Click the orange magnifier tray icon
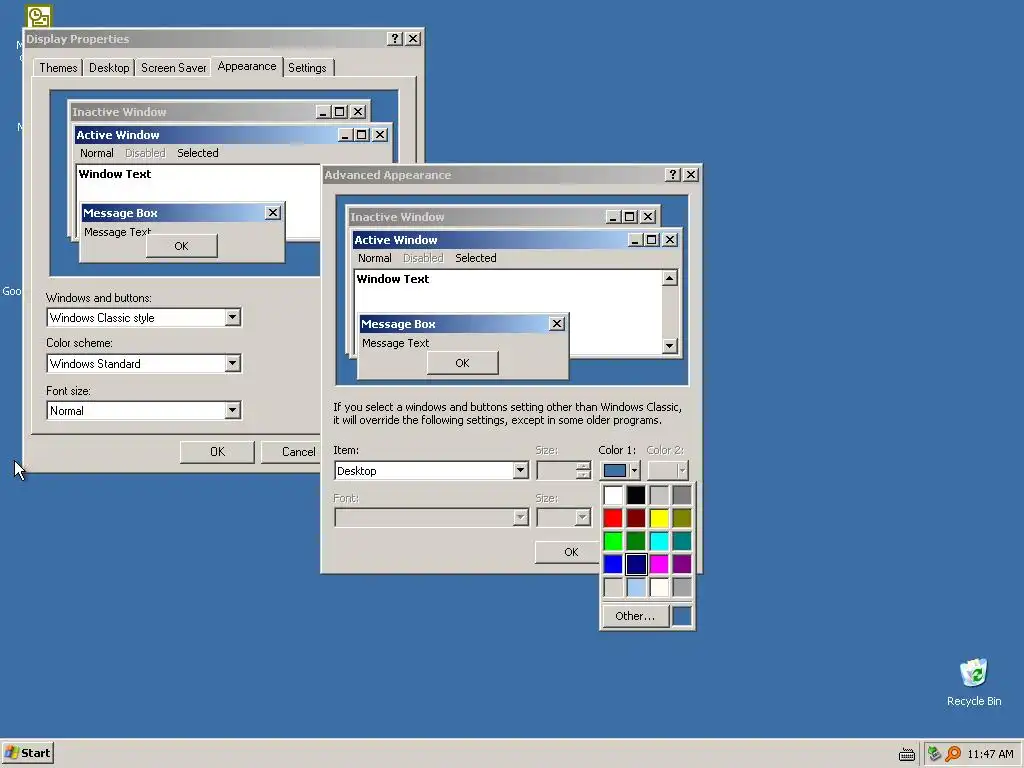This screenshot has width=1024, height=768. (953, 754)
